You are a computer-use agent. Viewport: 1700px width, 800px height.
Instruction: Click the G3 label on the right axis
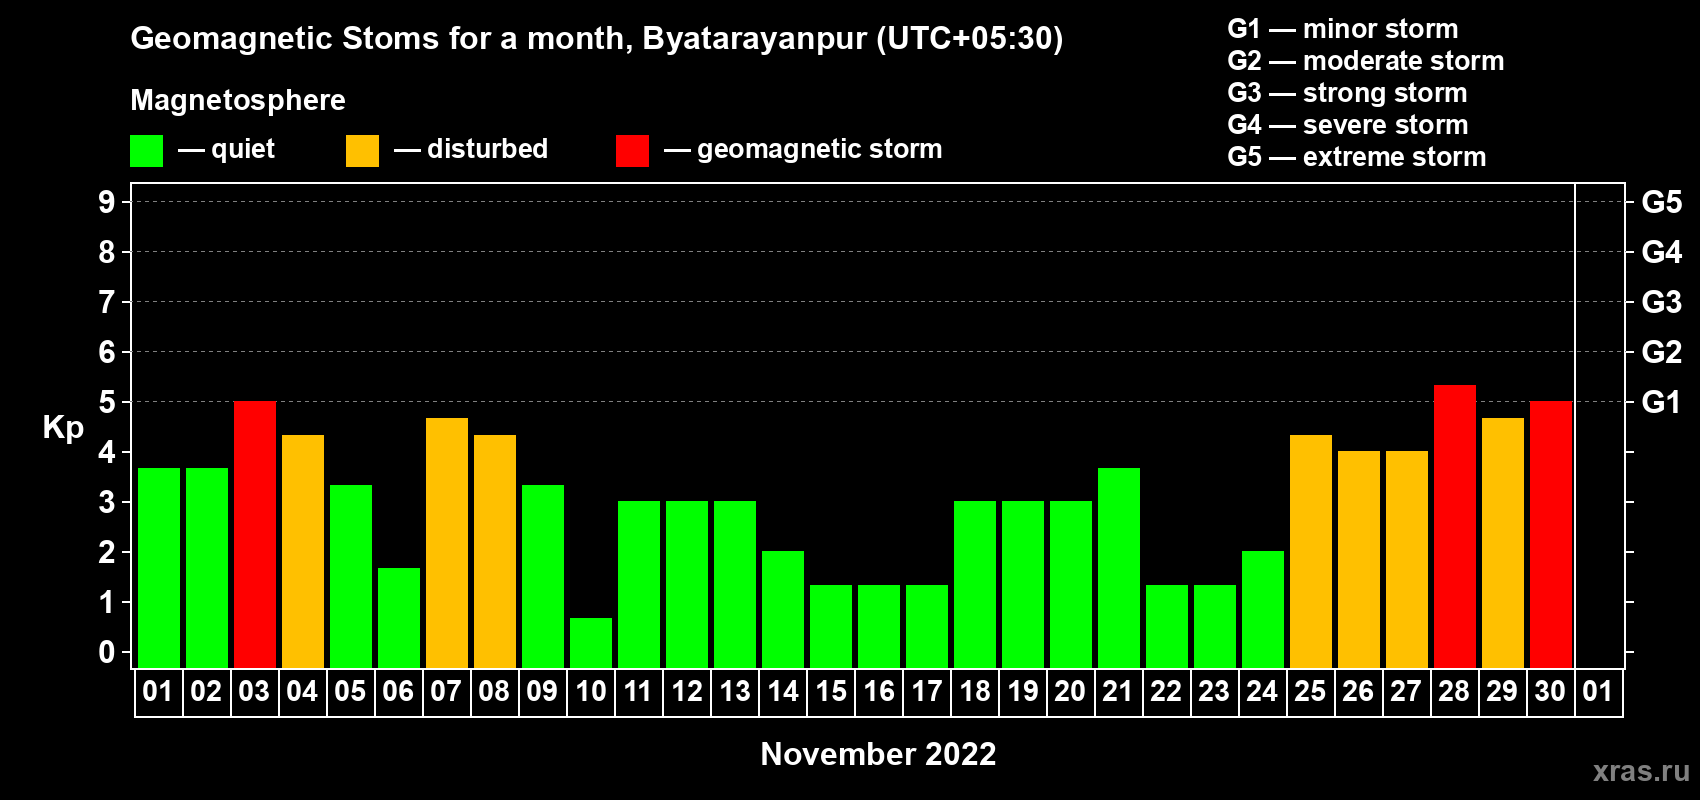1661,302
